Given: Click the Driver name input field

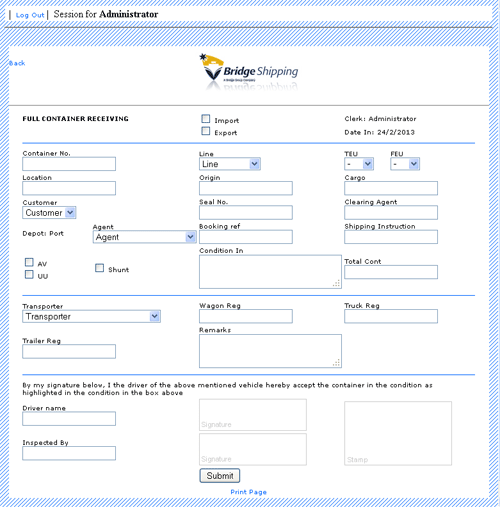Looking at the screenshot, I should (69, 419).
